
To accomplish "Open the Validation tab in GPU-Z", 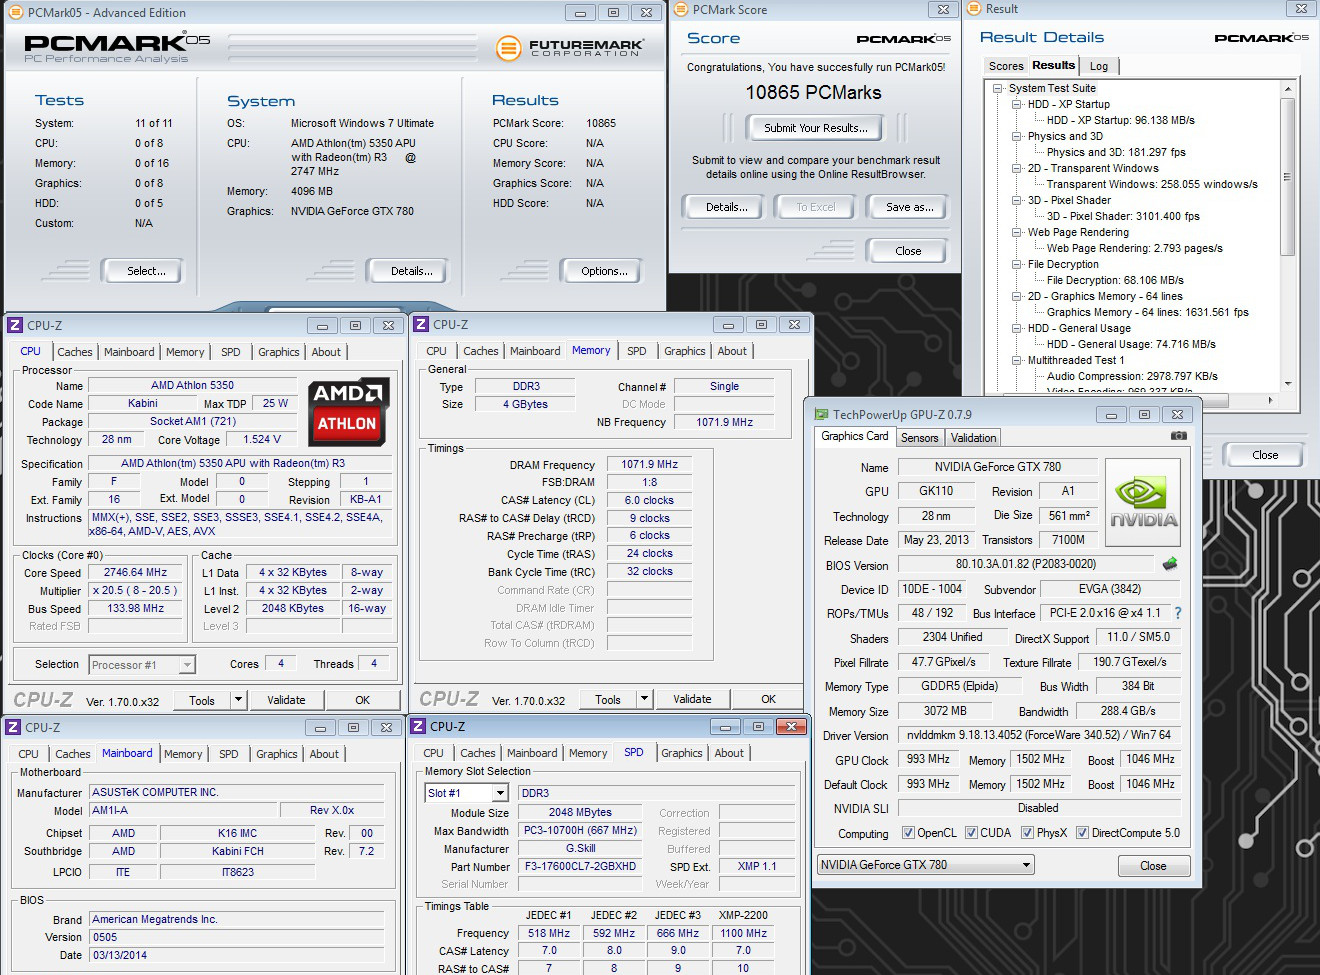I will coord(973,438).
